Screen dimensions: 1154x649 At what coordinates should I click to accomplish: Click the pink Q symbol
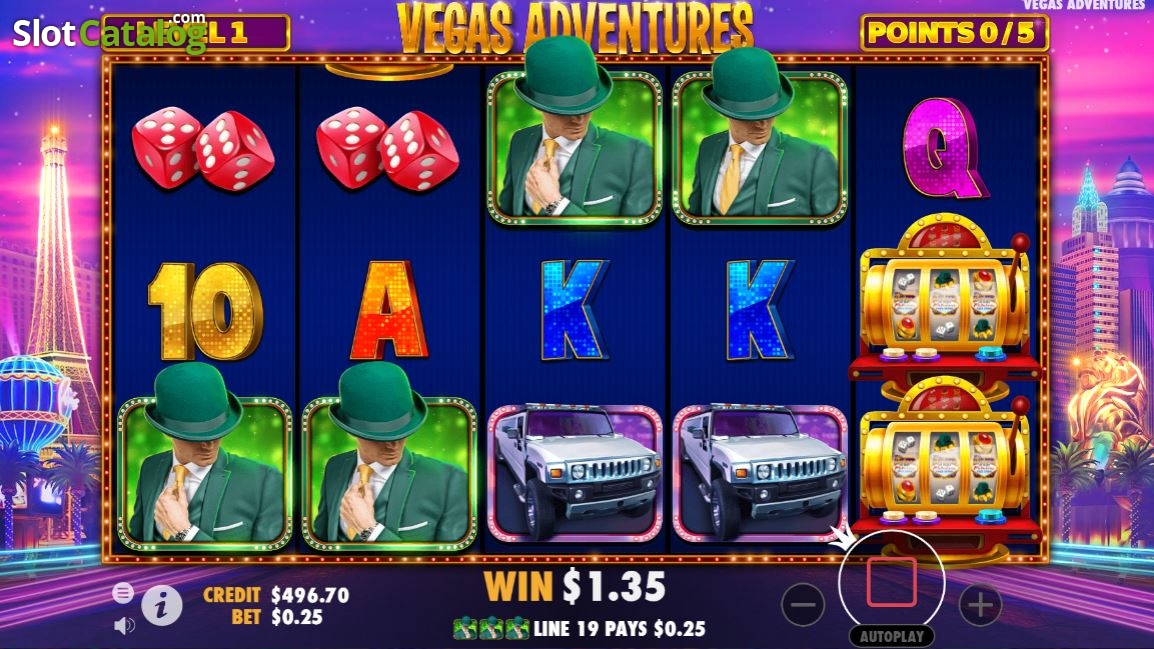[x=944, y=149]
